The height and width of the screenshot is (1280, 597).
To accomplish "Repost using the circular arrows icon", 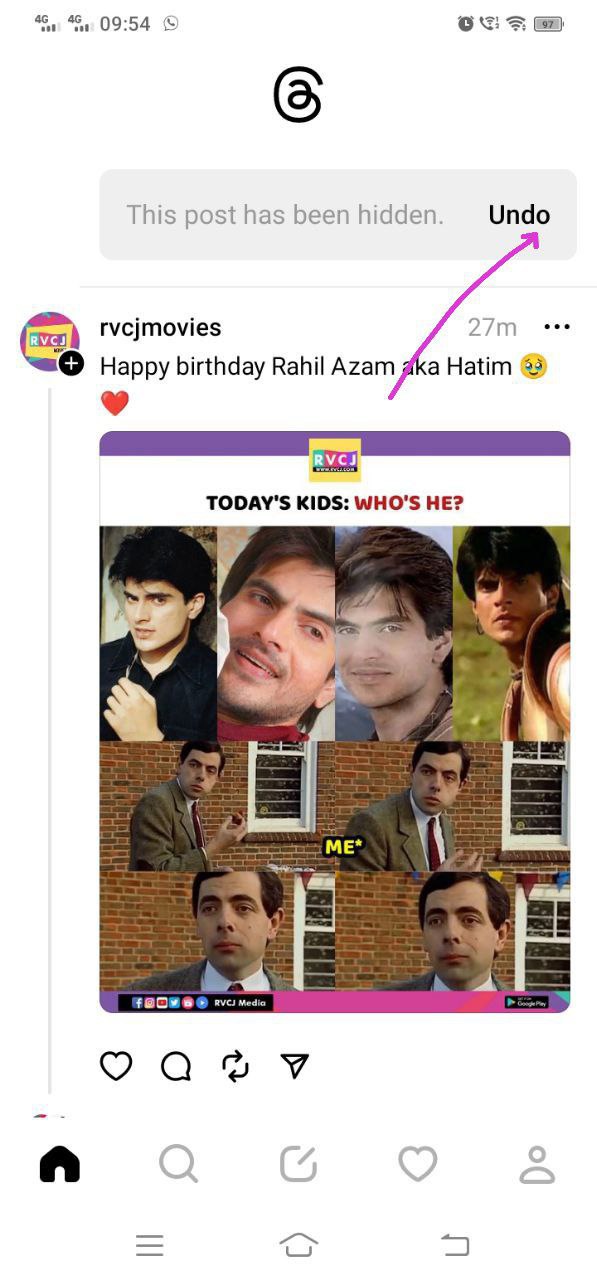I will (235, 1067).
